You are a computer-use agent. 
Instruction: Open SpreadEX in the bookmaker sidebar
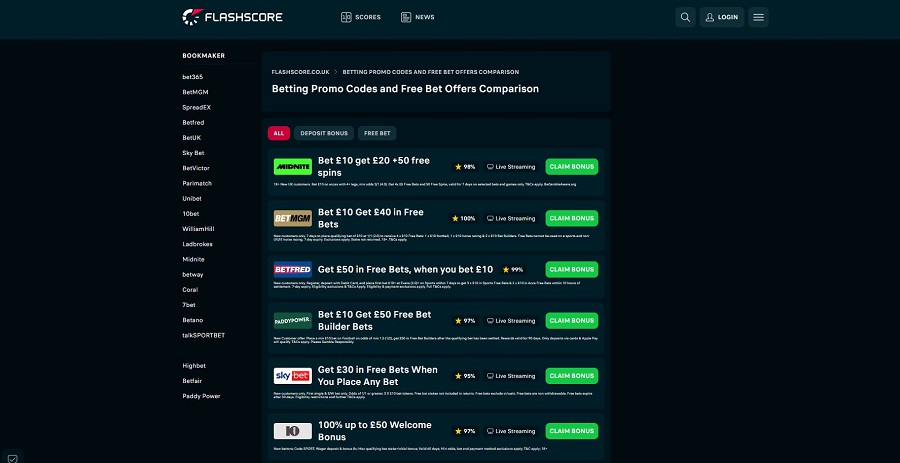pos(196,107)
